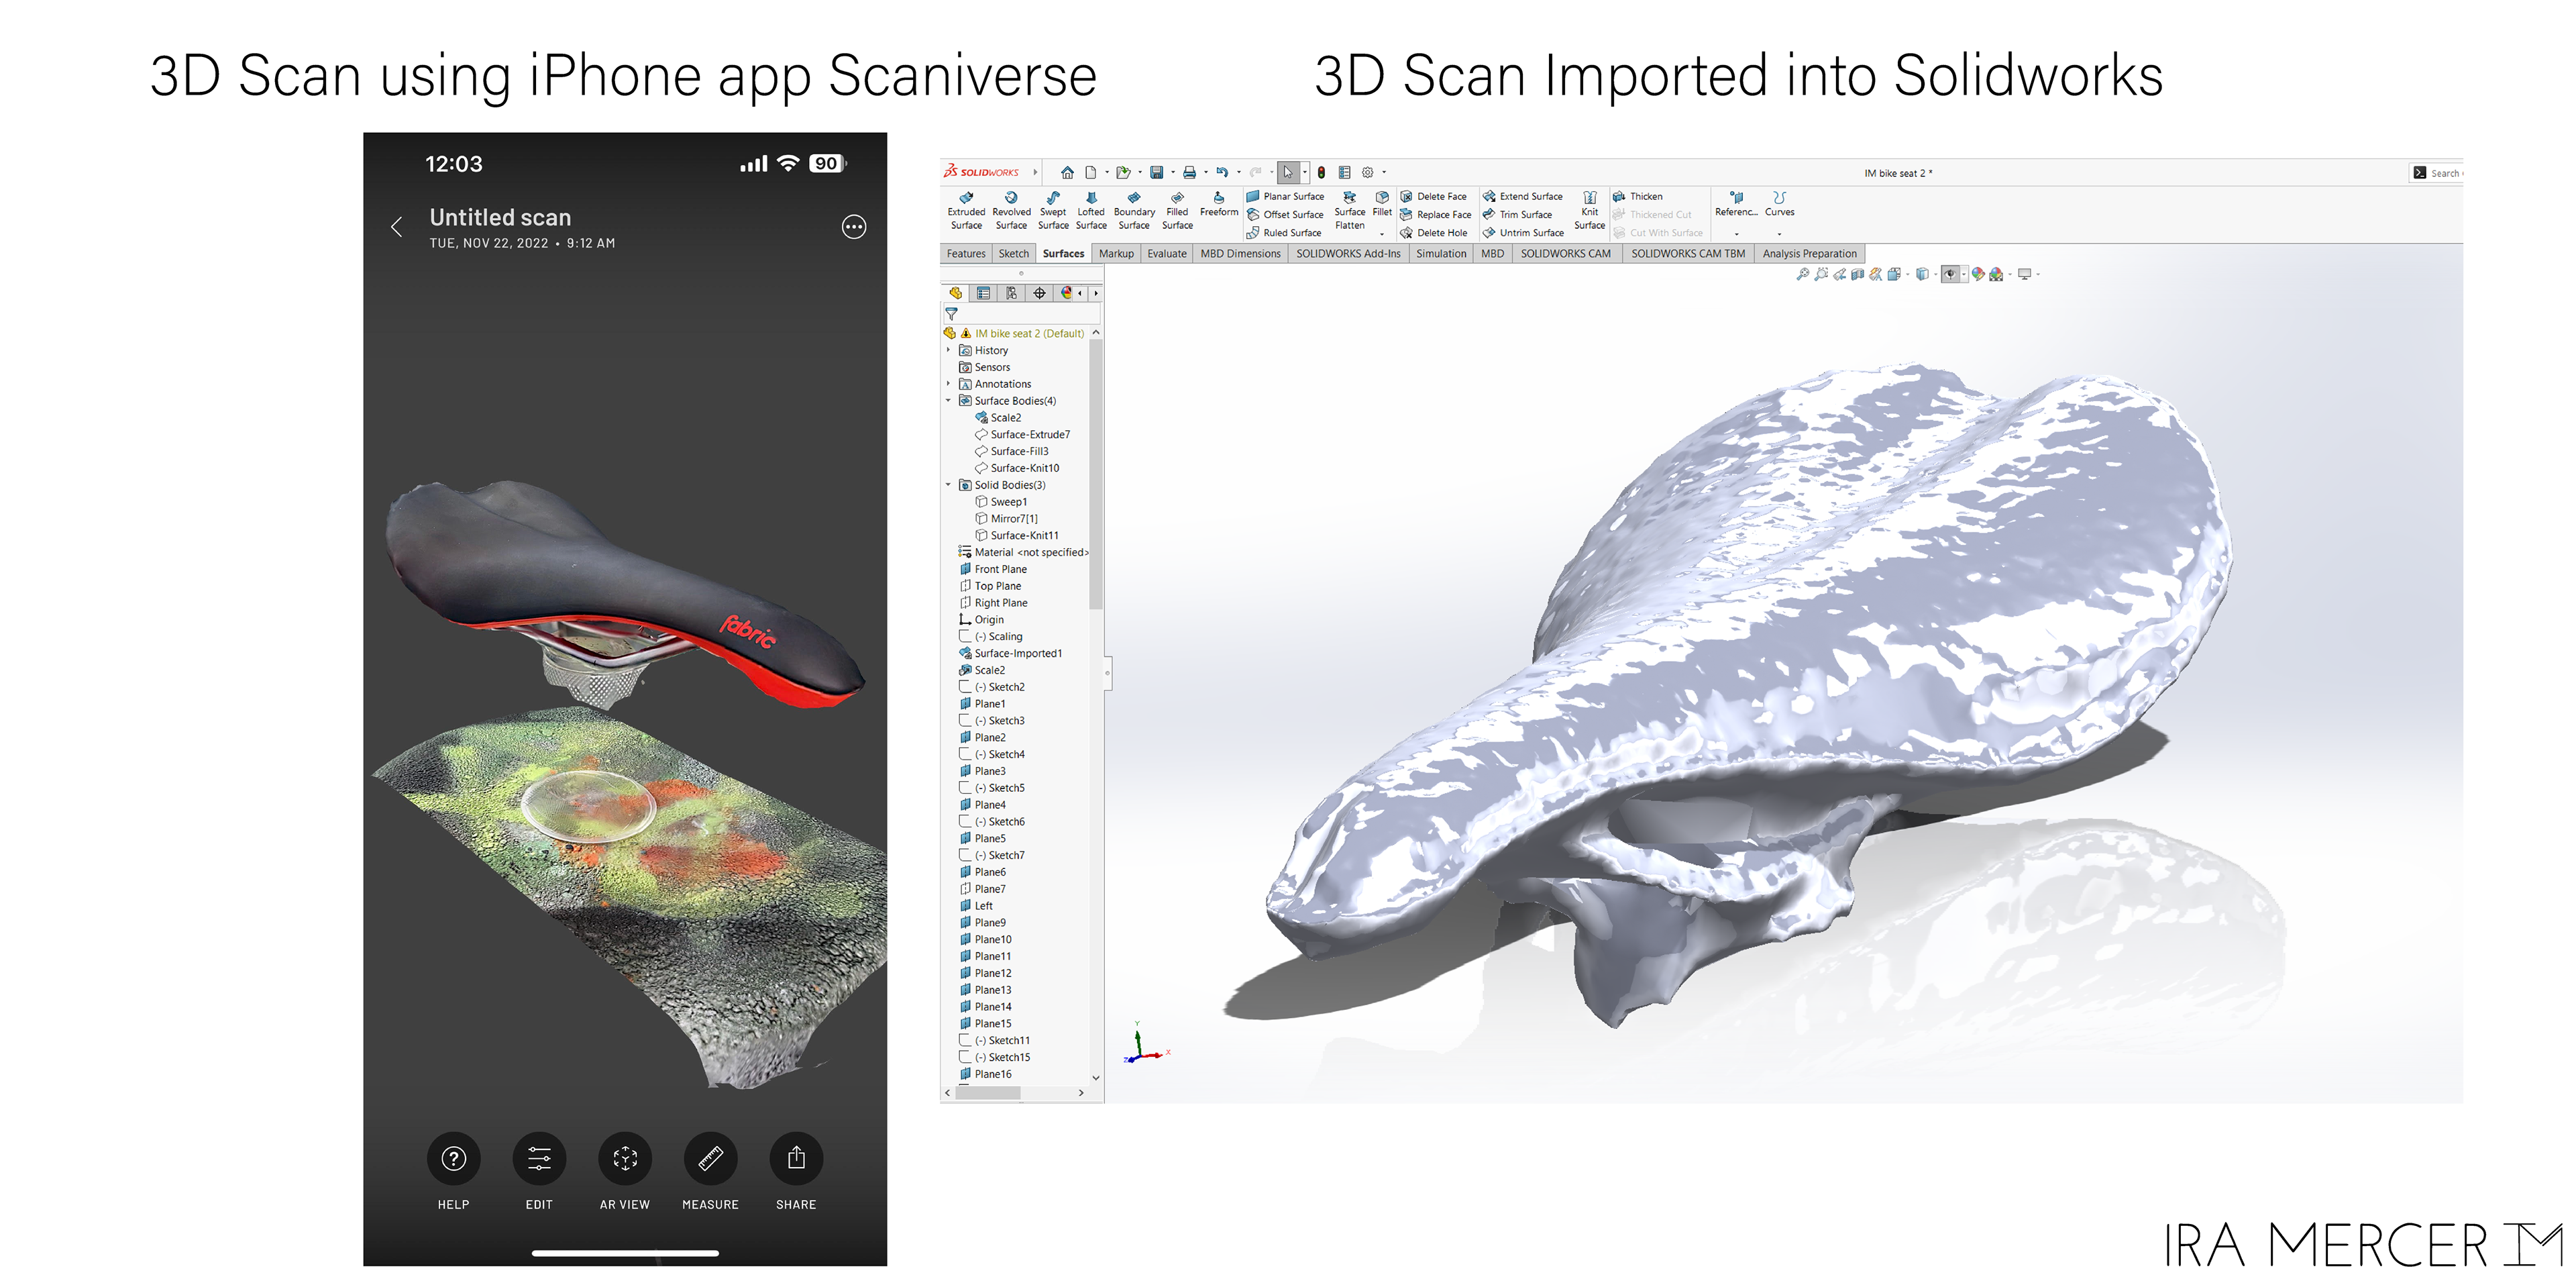Viewport: 2576px width, 1285px height.
Task: Toggle the Sketch11 feature box
Action: click(965, 1040)
